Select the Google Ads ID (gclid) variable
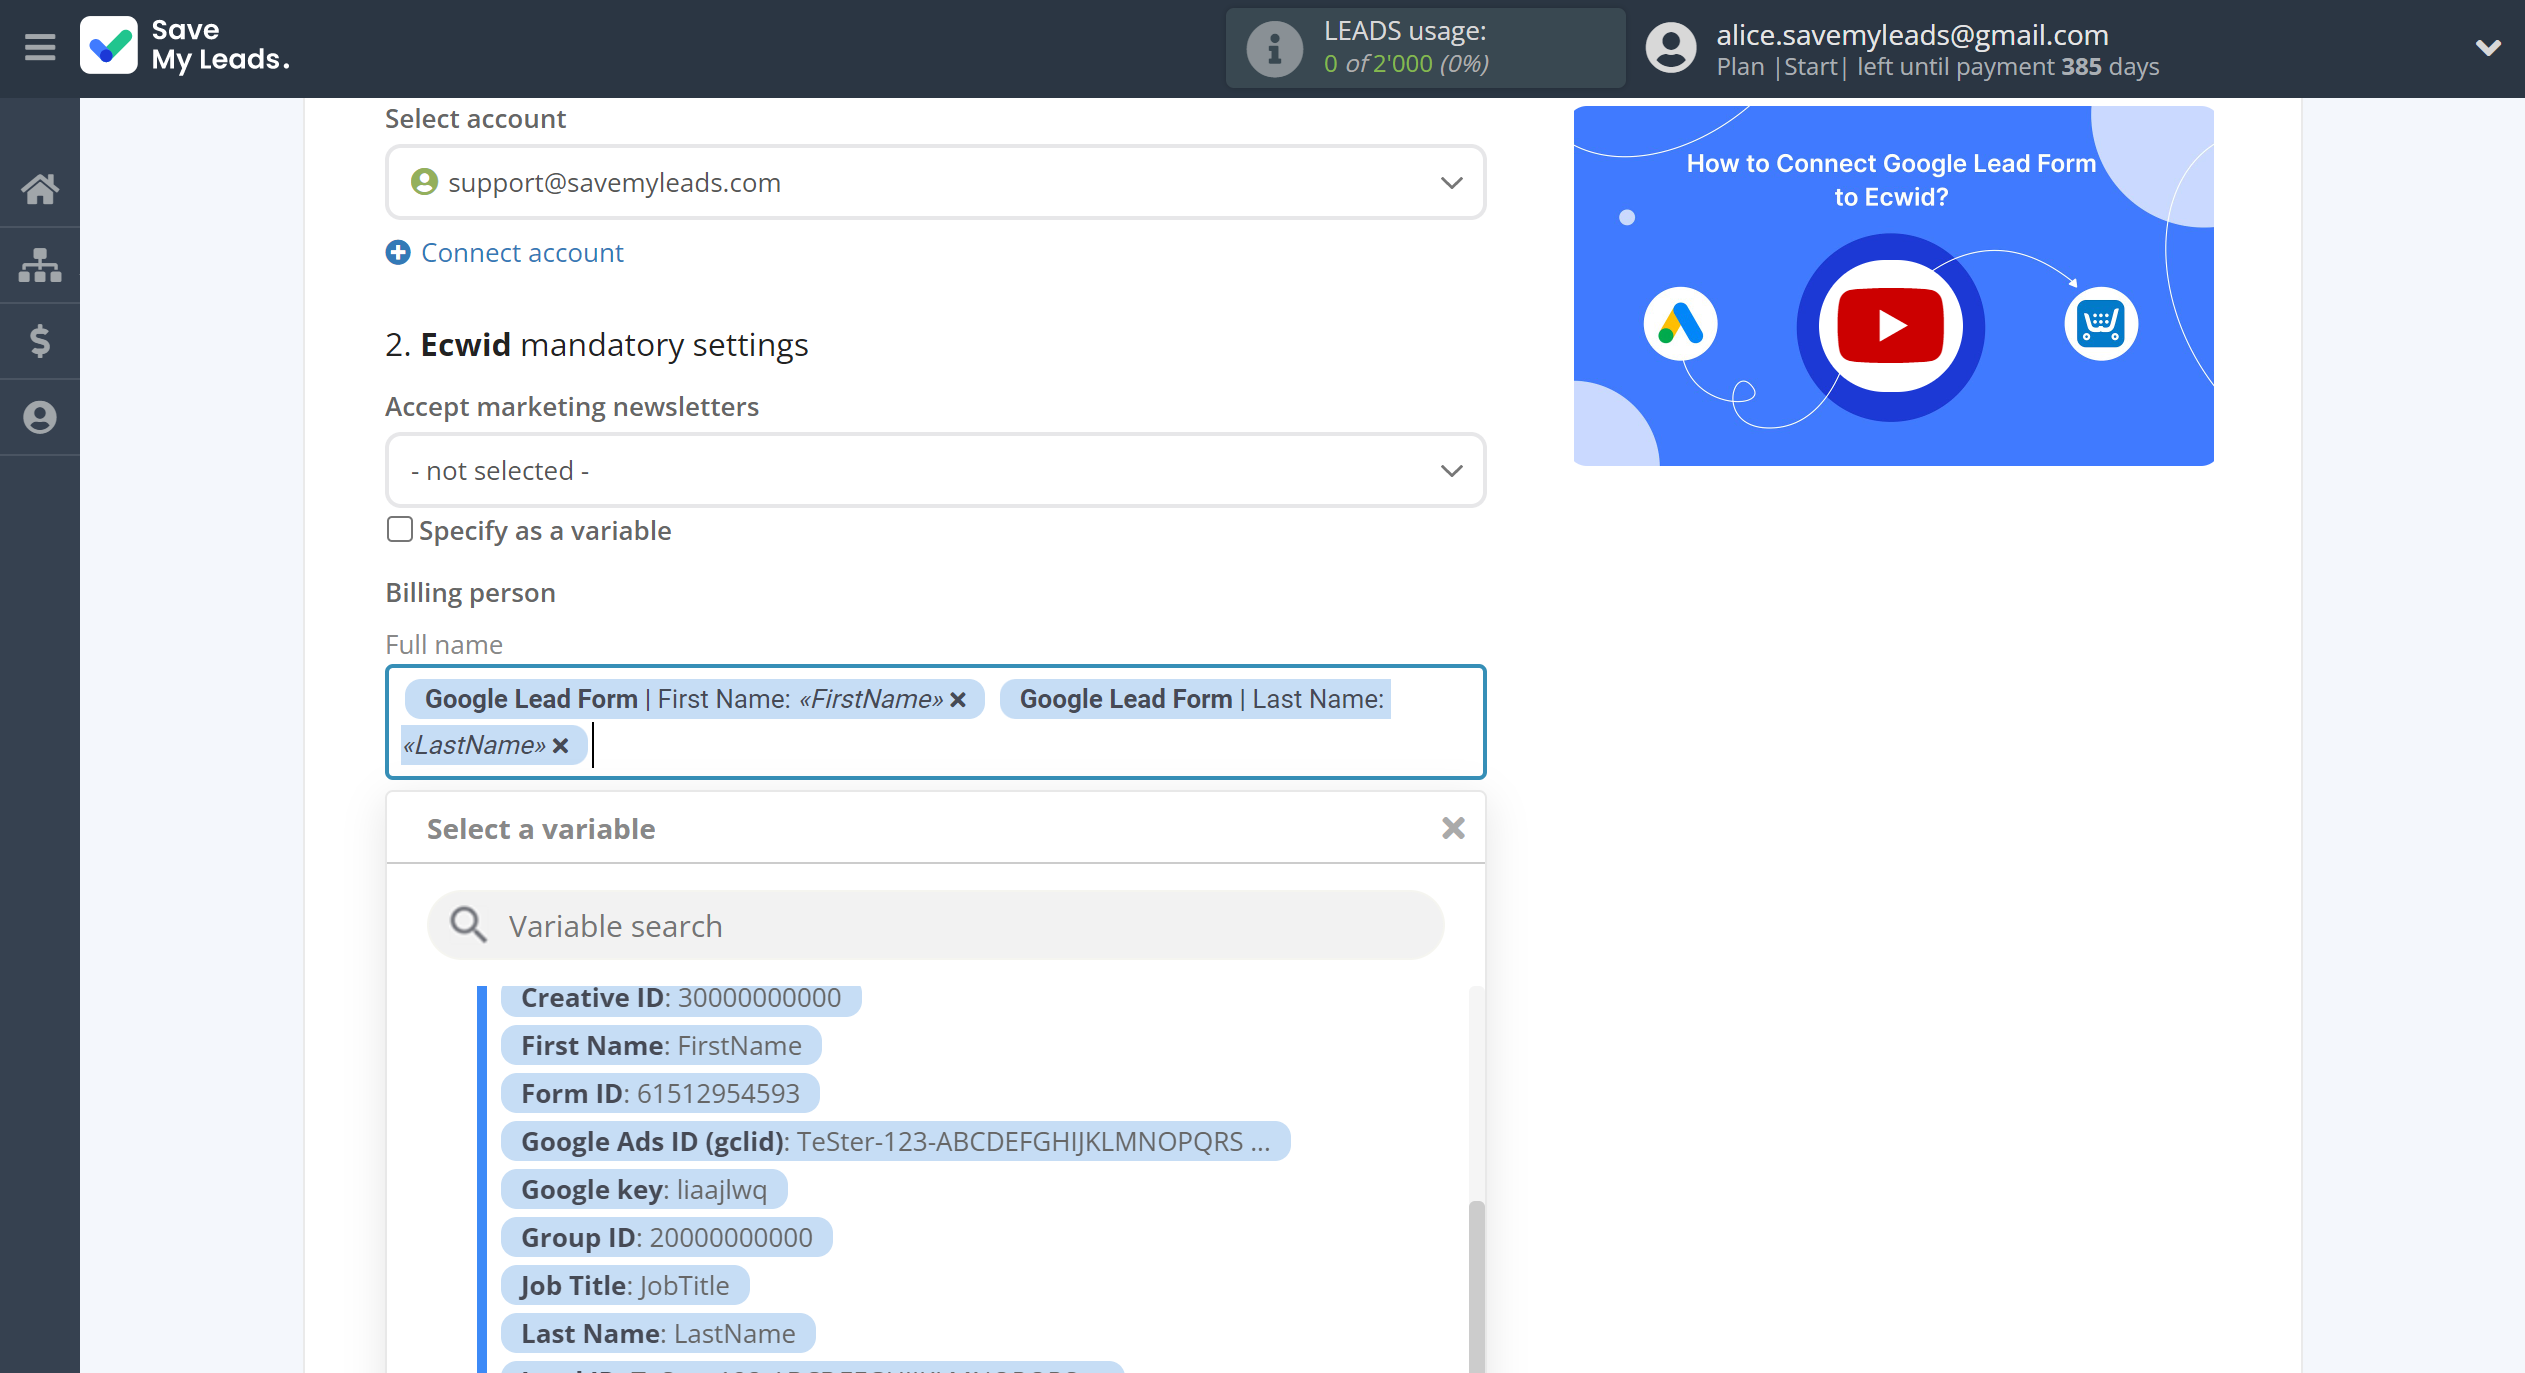 895,1142
